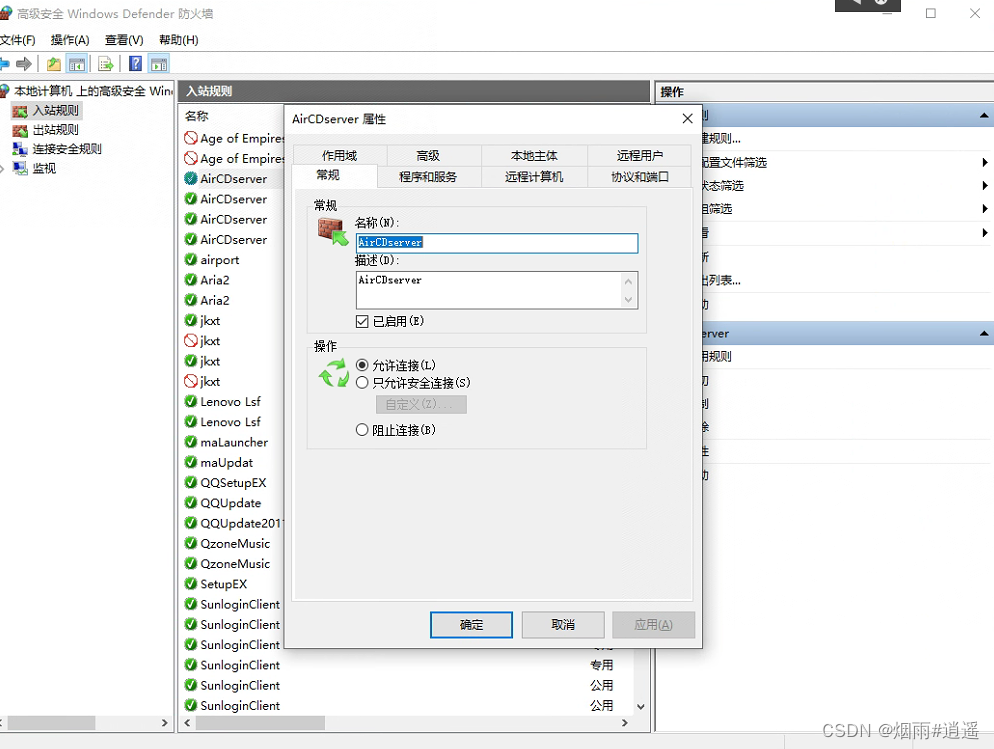Click rule list horizontal scrollbar thumb
Screen dimensions: 994x749
[x=260, y=722]
